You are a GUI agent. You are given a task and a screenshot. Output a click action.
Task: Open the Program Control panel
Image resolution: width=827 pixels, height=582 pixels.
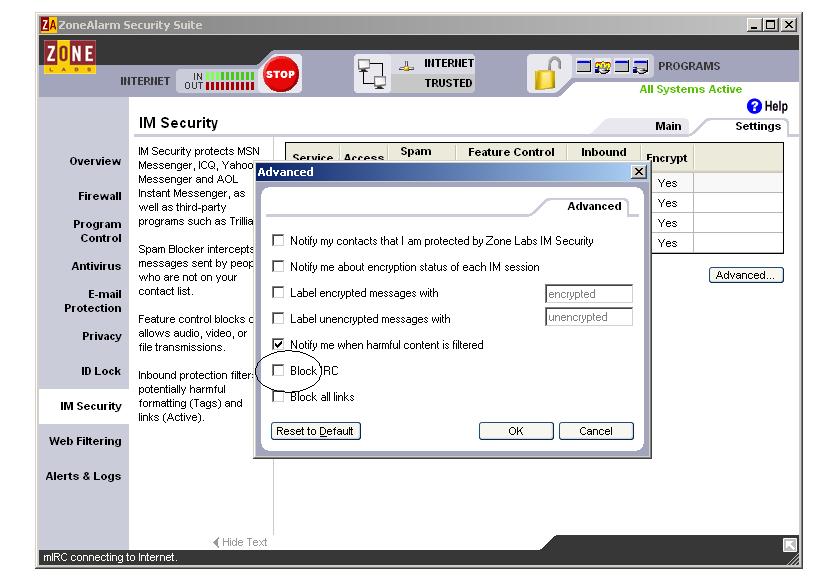(97, 231)
